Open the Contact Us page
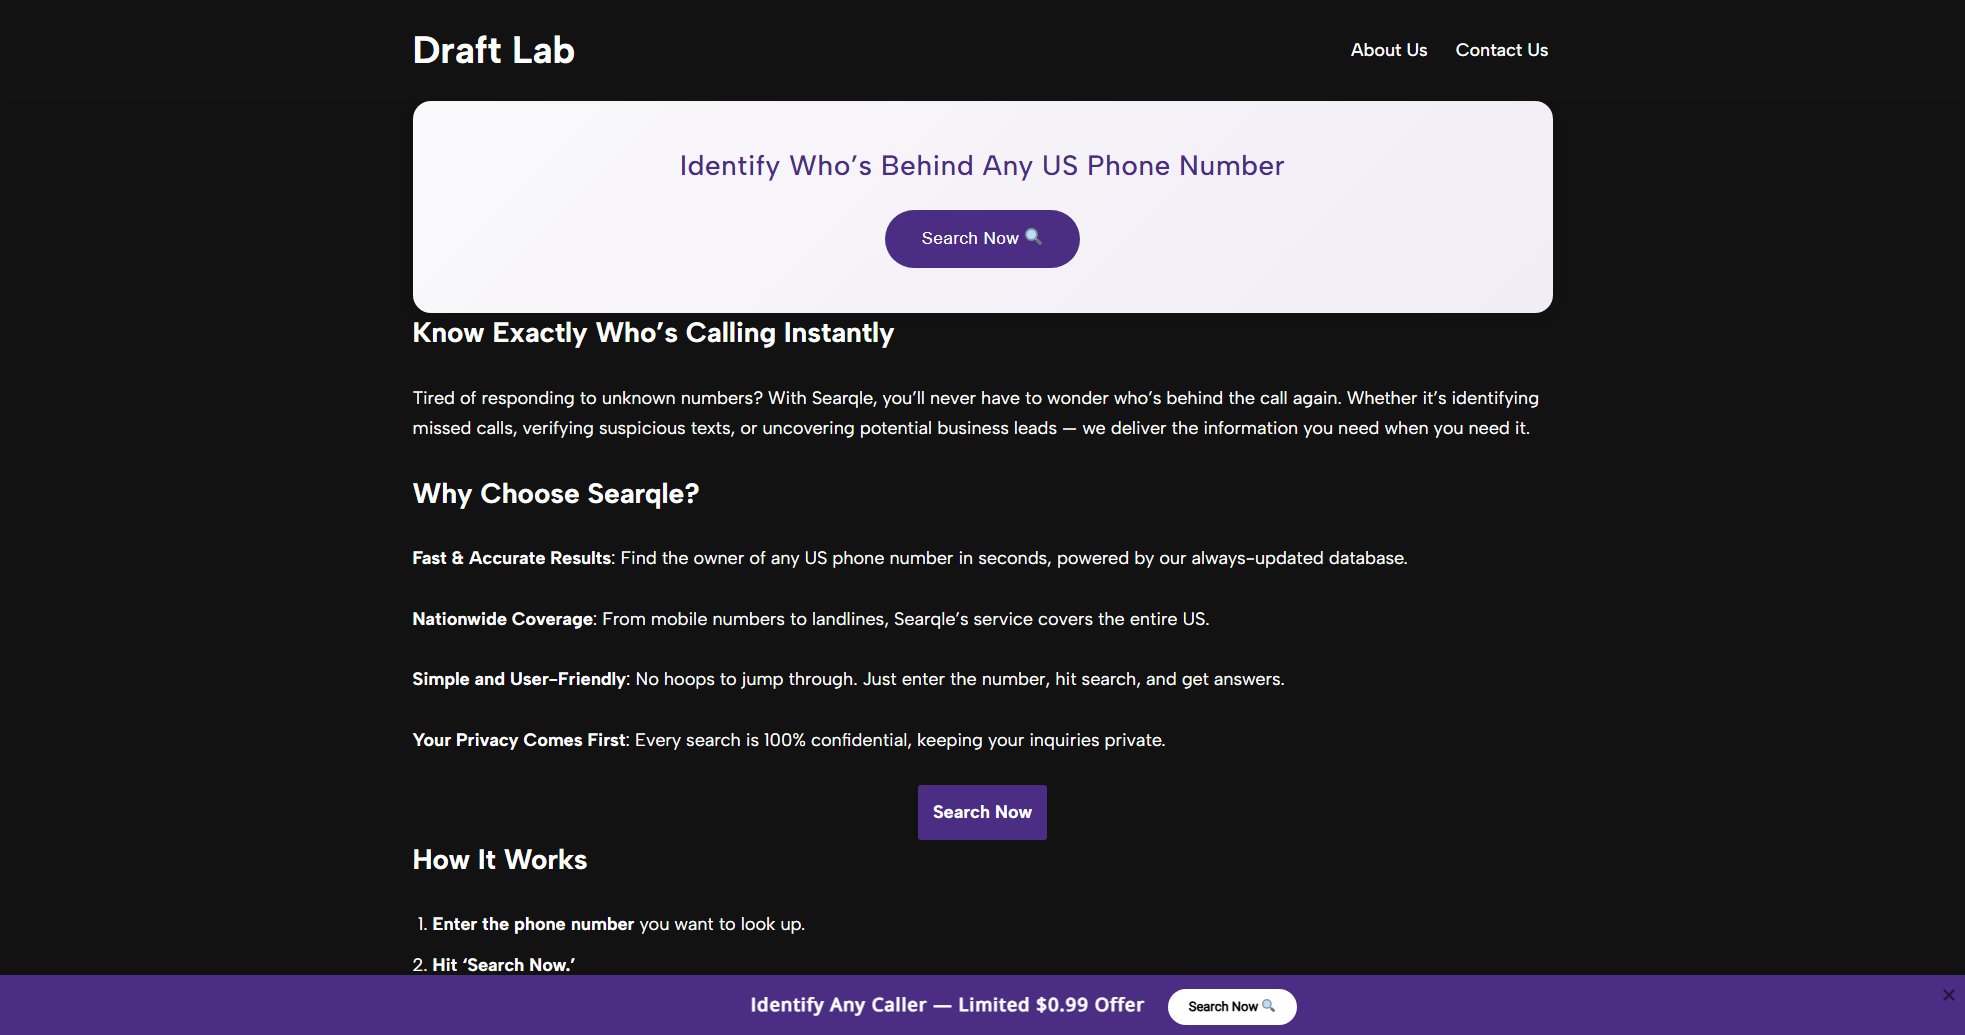The image size is (1965, 1035). point(1501,50)
